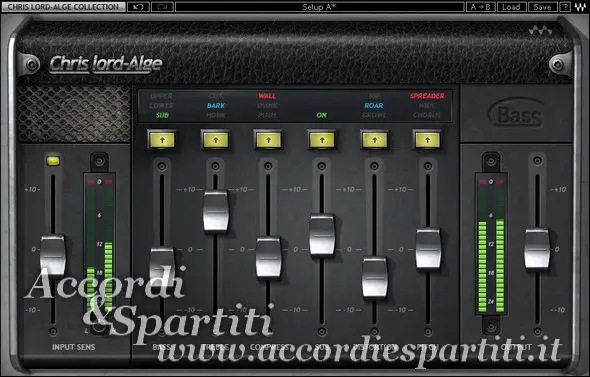Viewport: 590px width, 377px height.
Task: Open the Setup A preset menu bar
Action: (x=319, y=7)
